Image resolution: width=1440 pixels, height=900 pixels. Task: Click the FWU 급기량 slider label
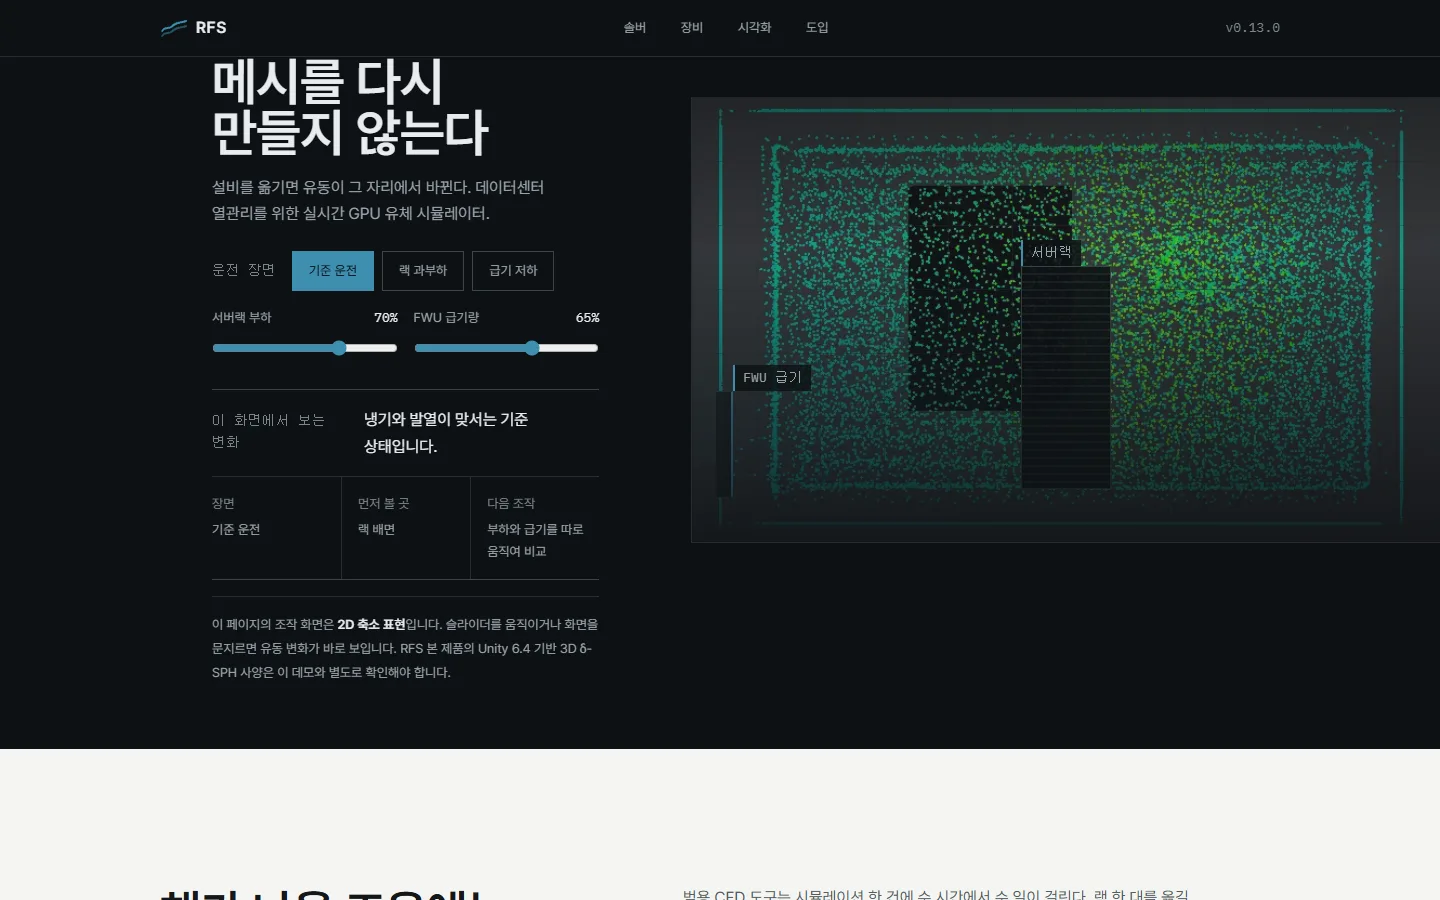446,318
